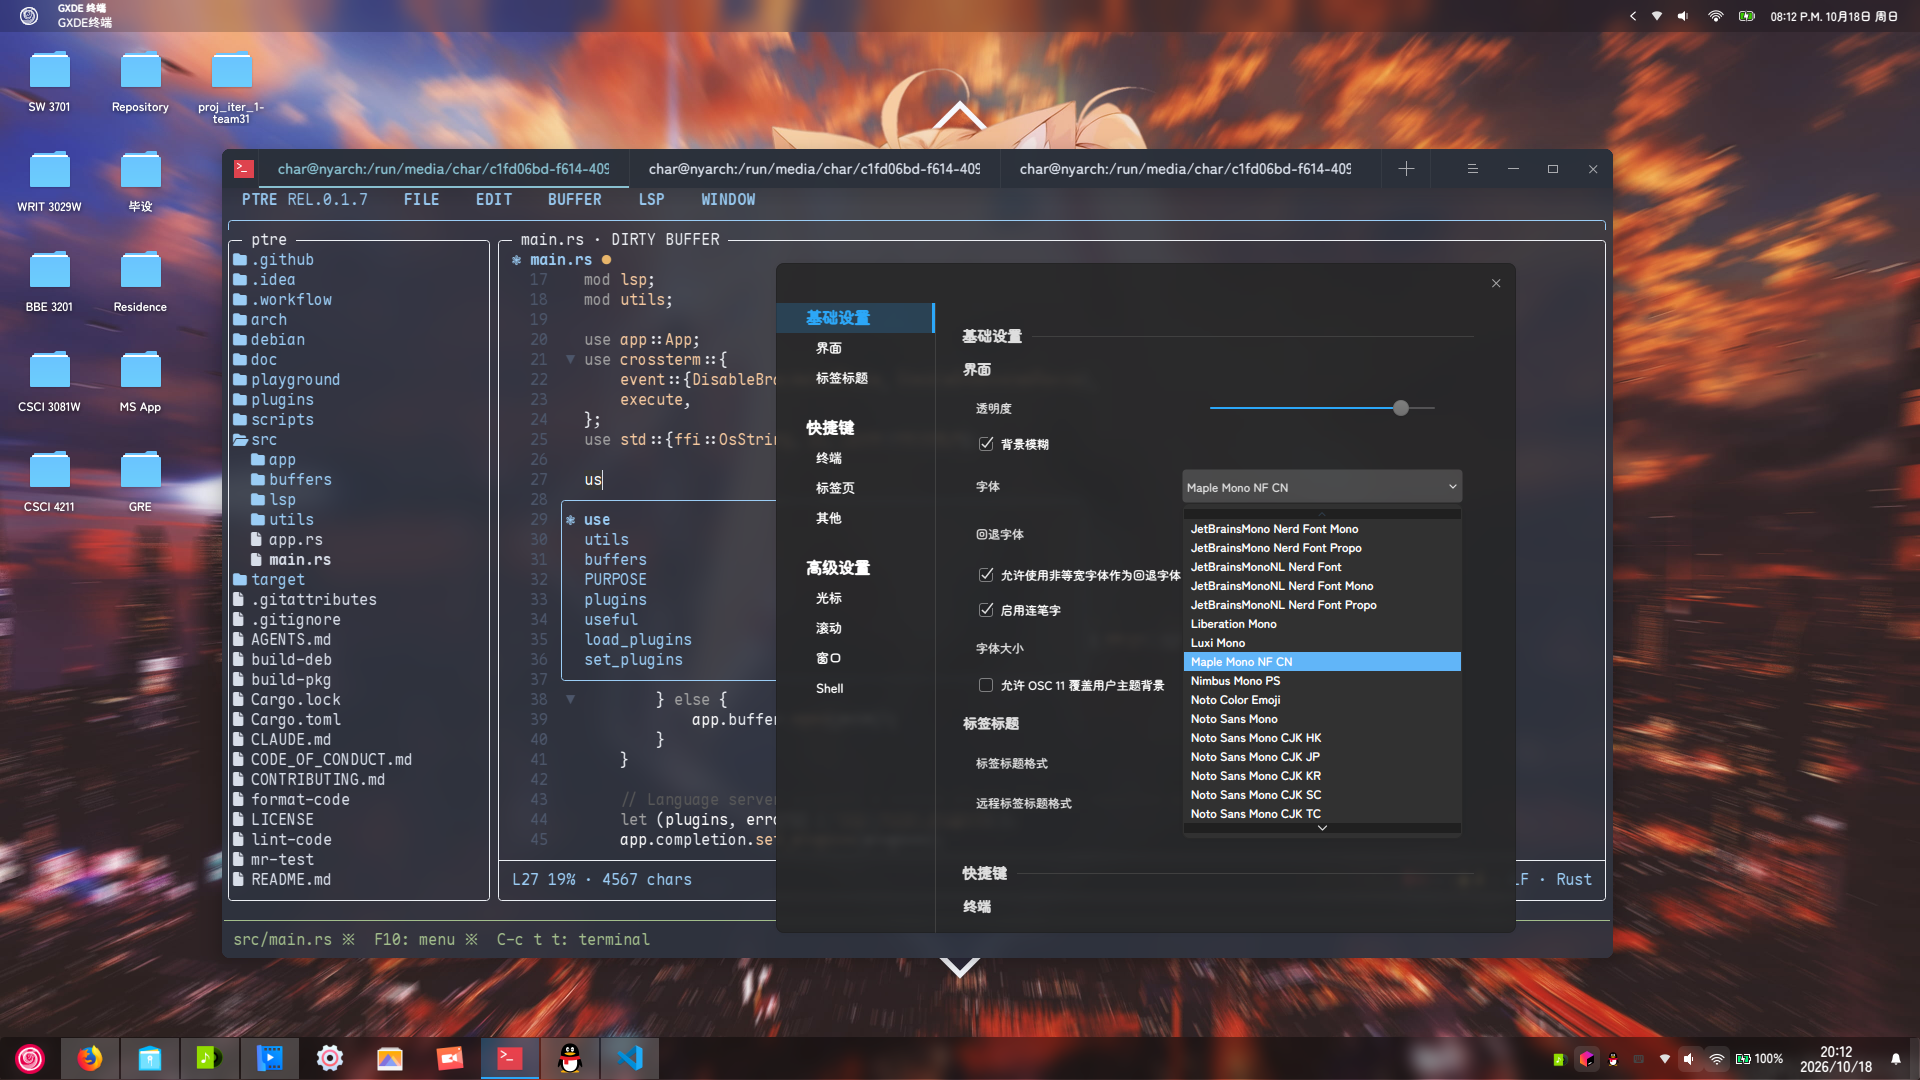Choose JetBrainsMono Nerd Font Mono in list

(1322, 529)
